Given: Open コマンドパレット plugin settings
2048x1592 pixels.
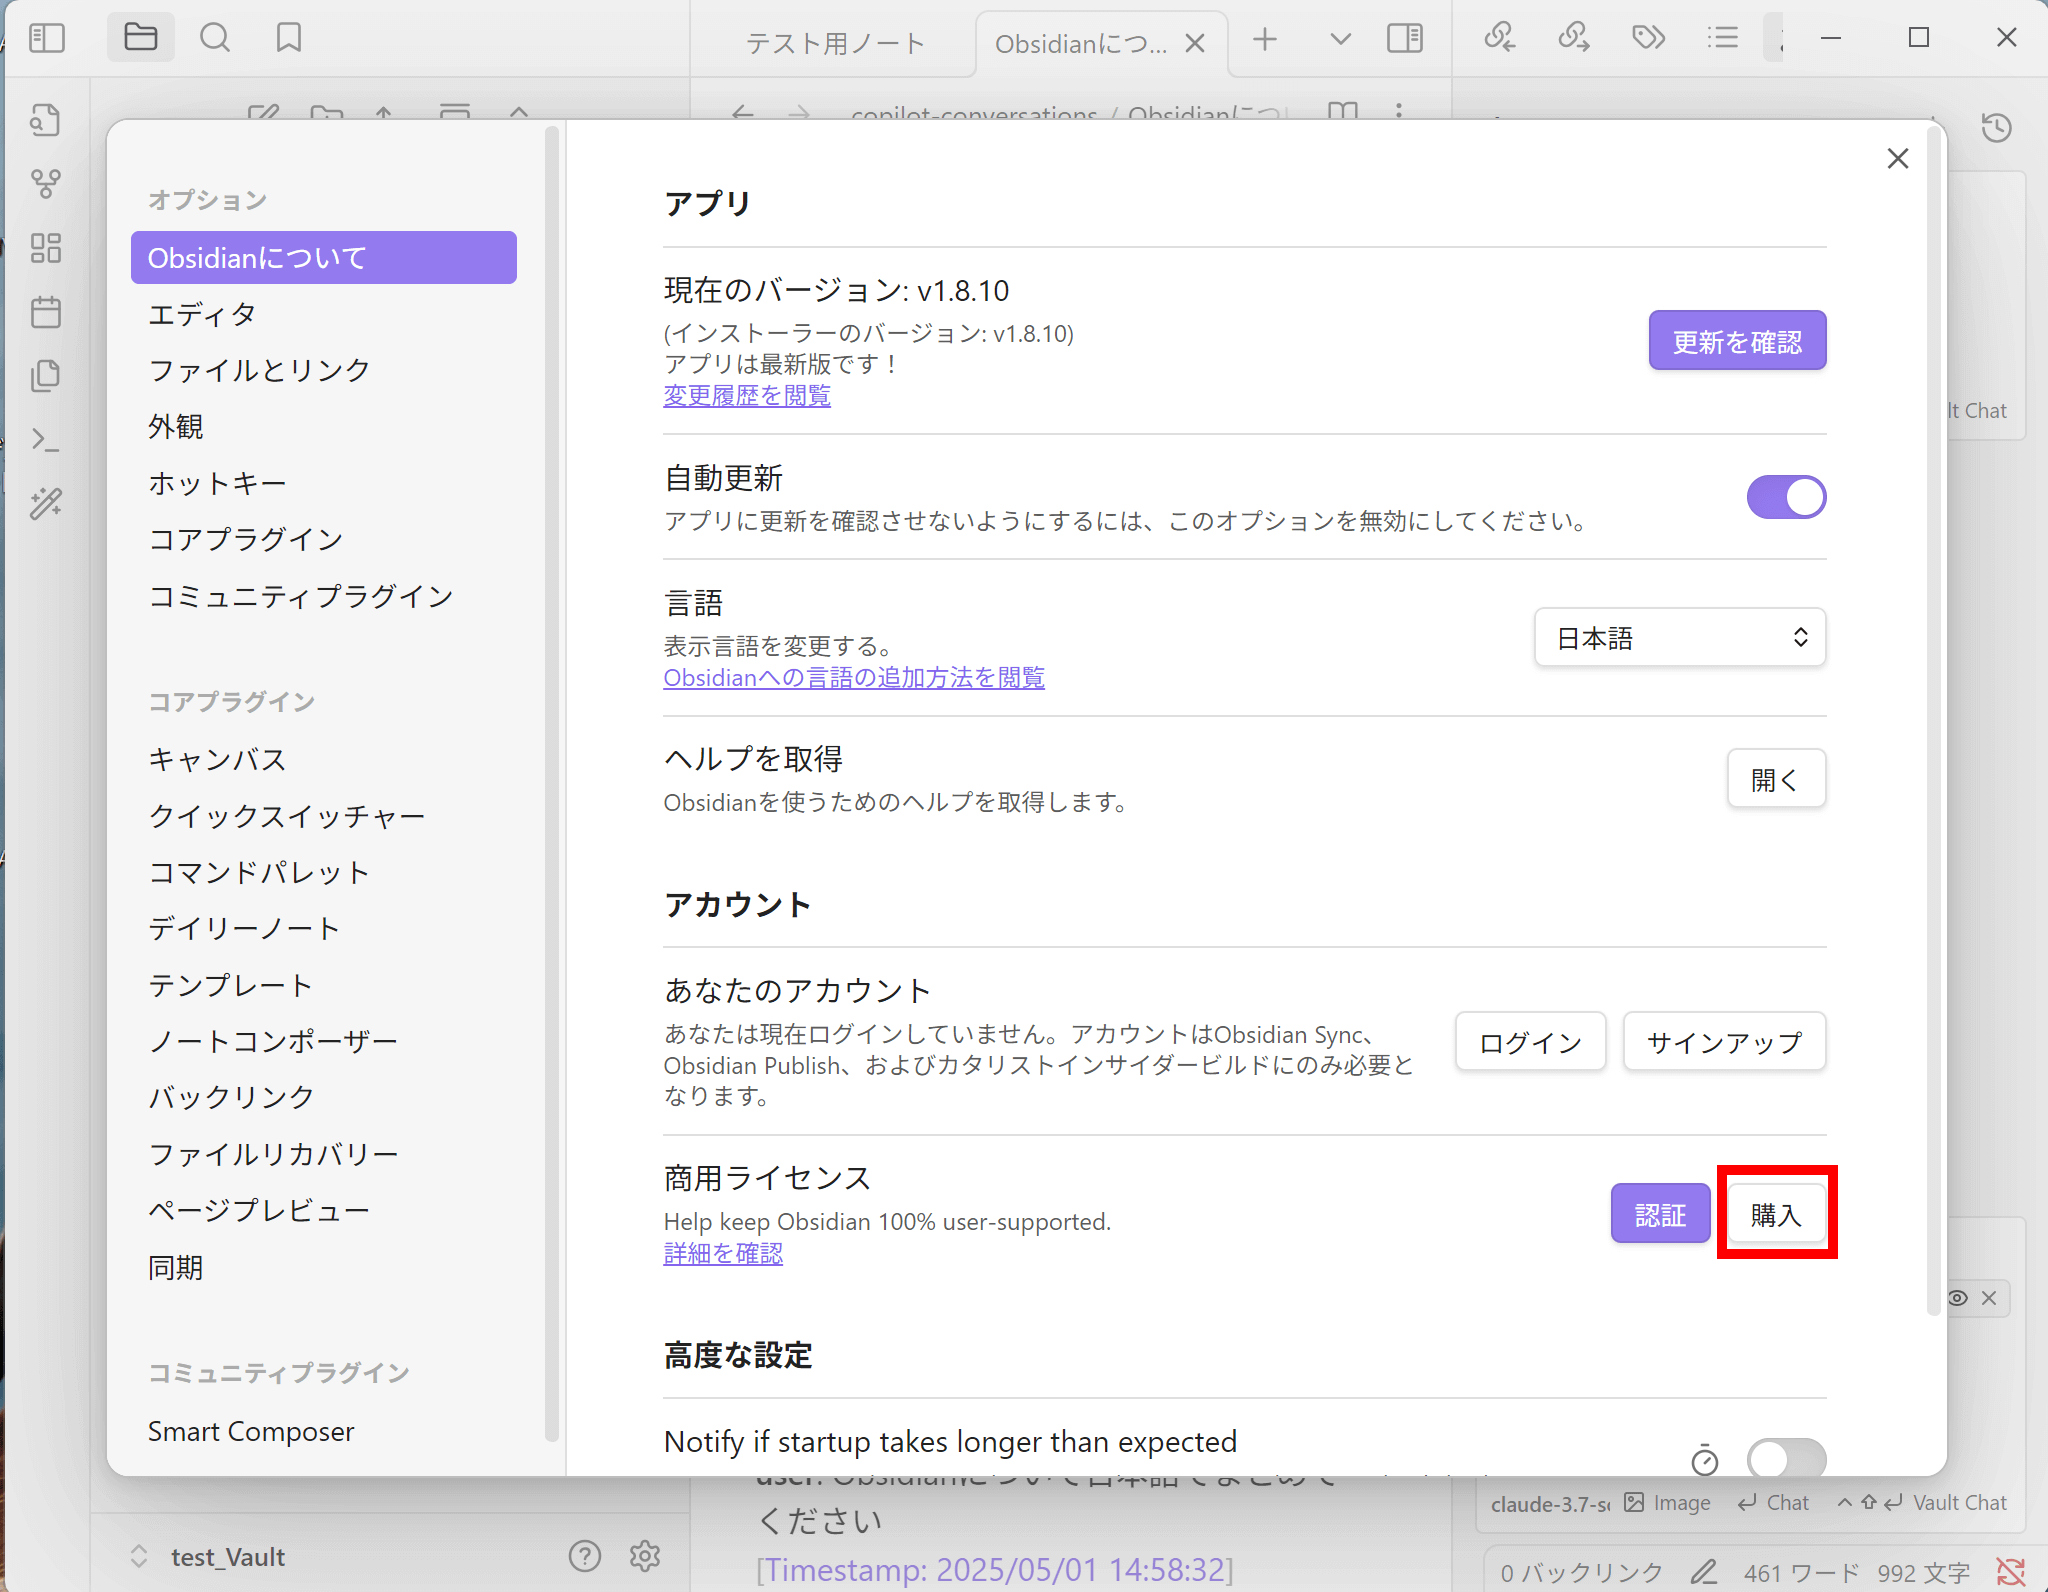Looking at the screenshot, I should pos(324,872).
